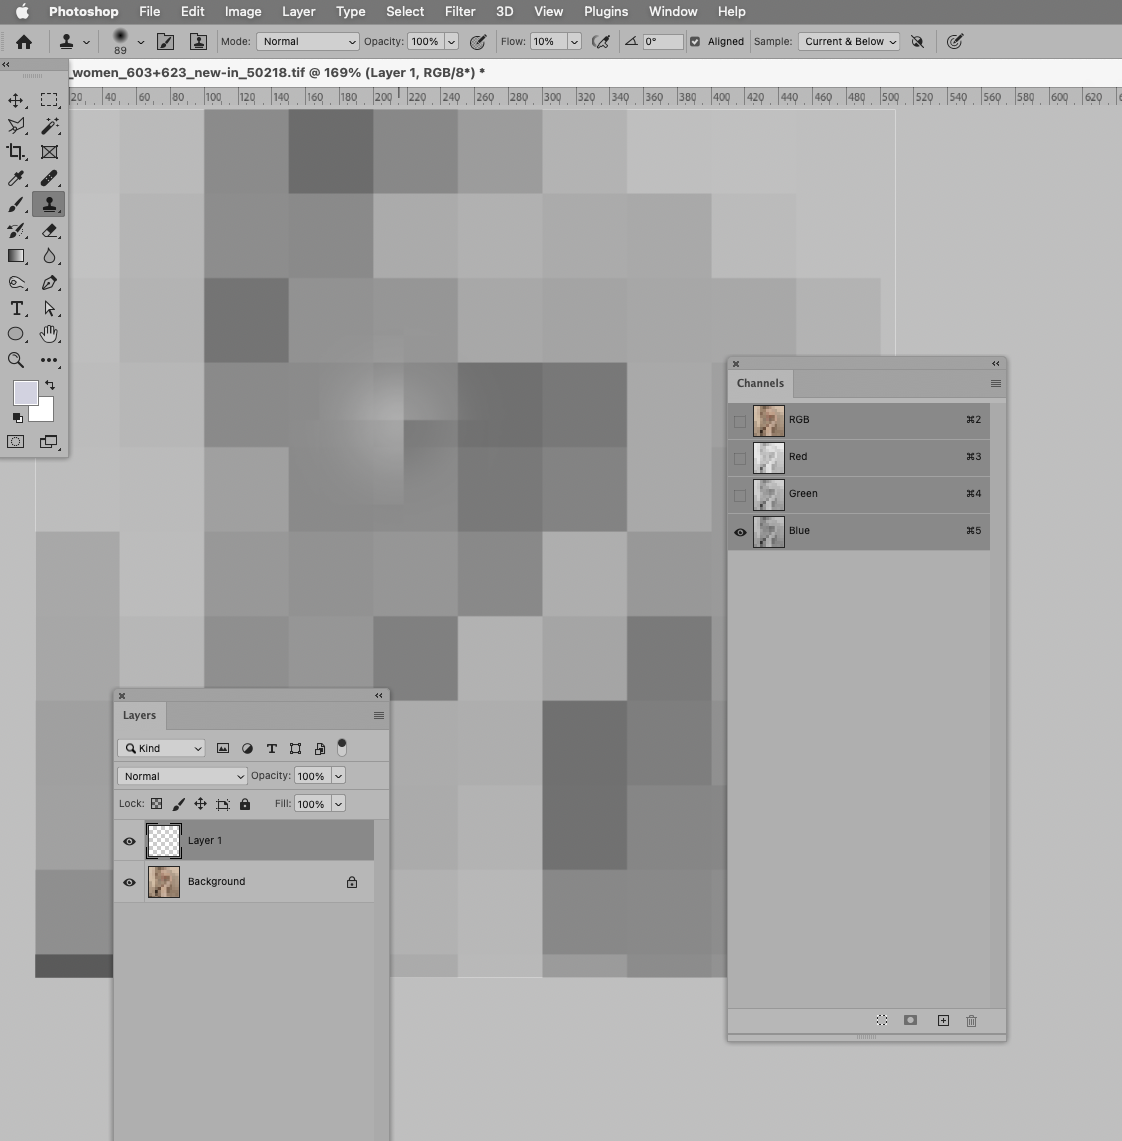Select the Zoom tool
This screenshot has height=1141, width=1122.
(x=16, y=361)
